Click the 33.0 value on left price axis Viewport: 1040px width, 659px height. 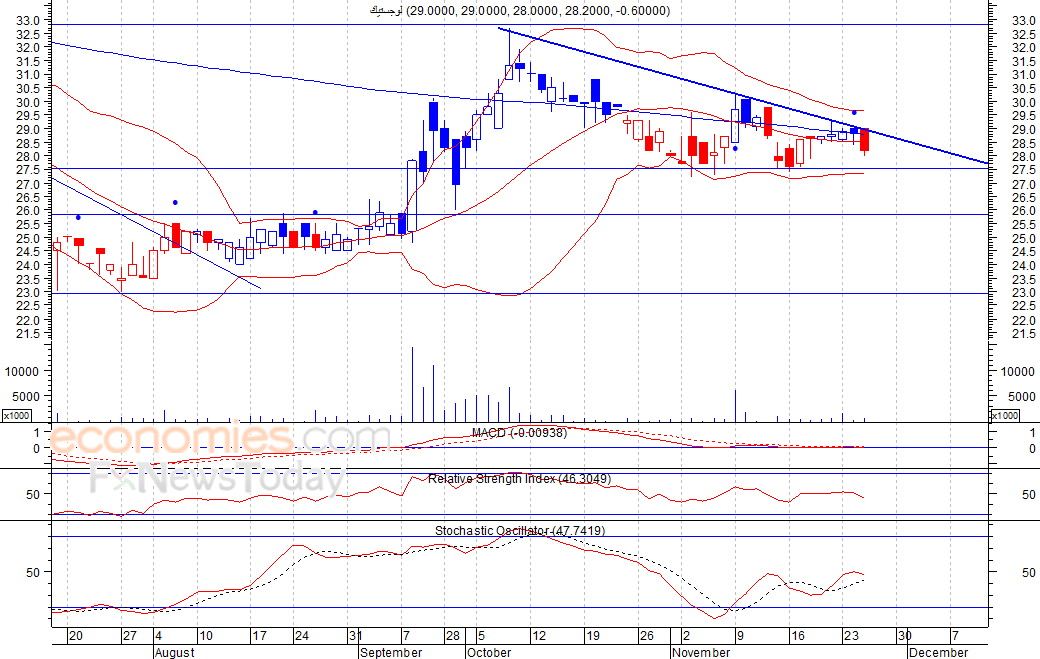pyautogui.click(x=27, y=21)
